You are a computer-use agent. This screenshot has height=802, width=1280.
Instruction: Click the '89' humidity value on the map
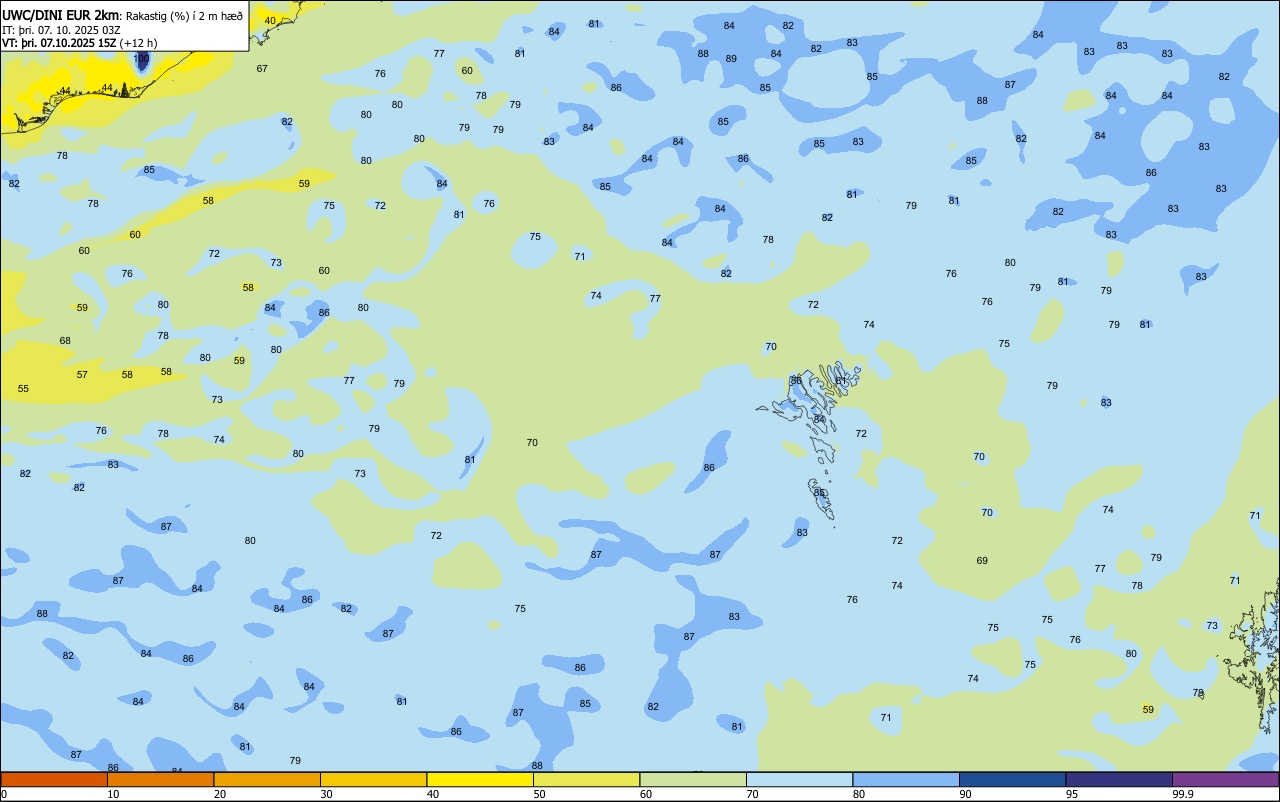tap(731, 59)
